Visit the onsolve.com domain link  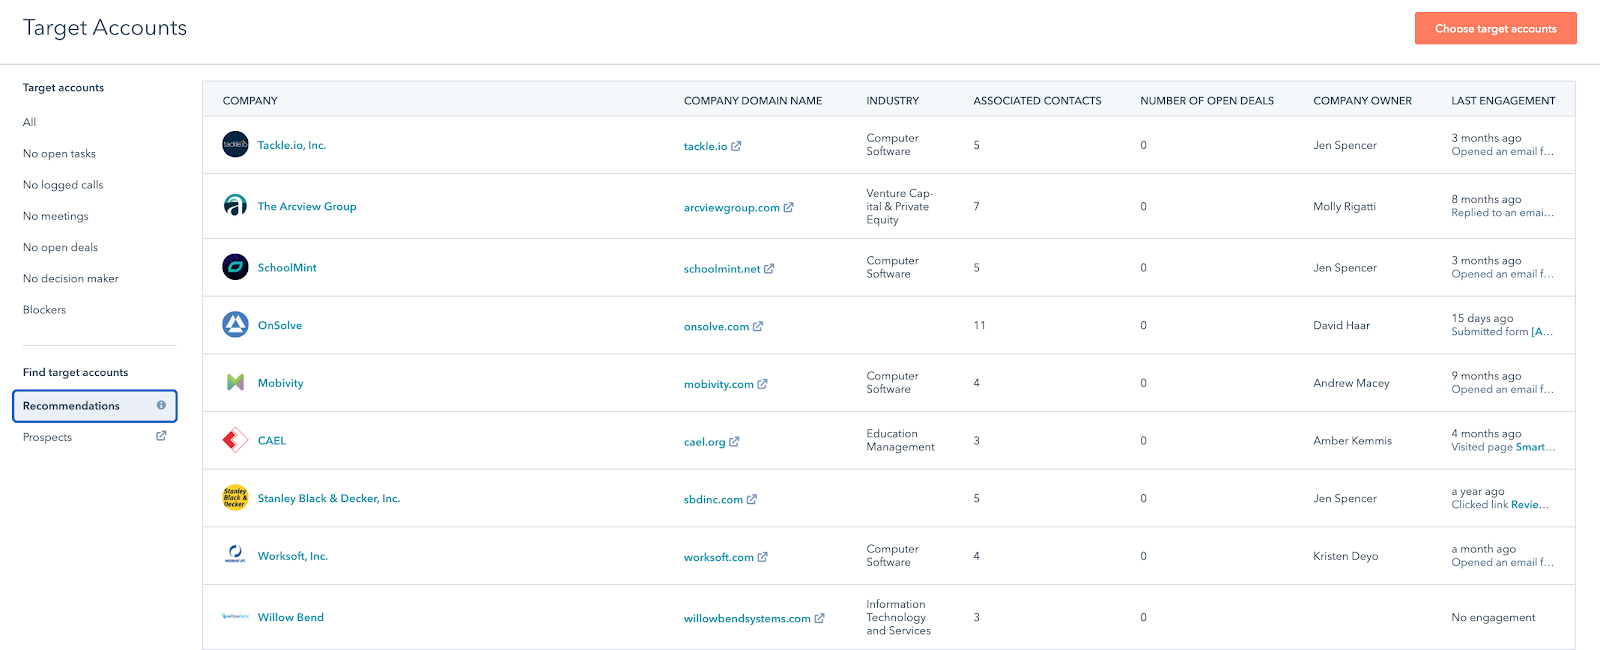click(x=716, y=326)
